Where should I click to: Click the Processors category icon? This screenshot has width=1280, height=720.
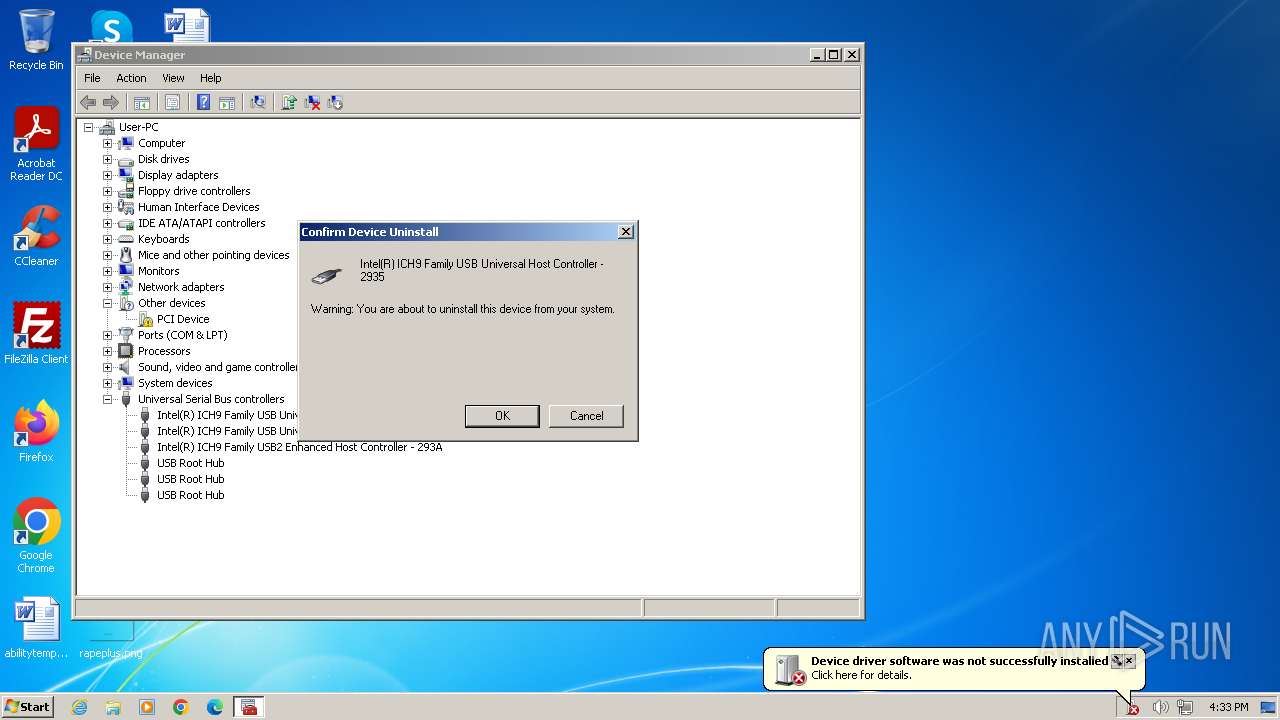pyautogui.click(x=126, y=351)
